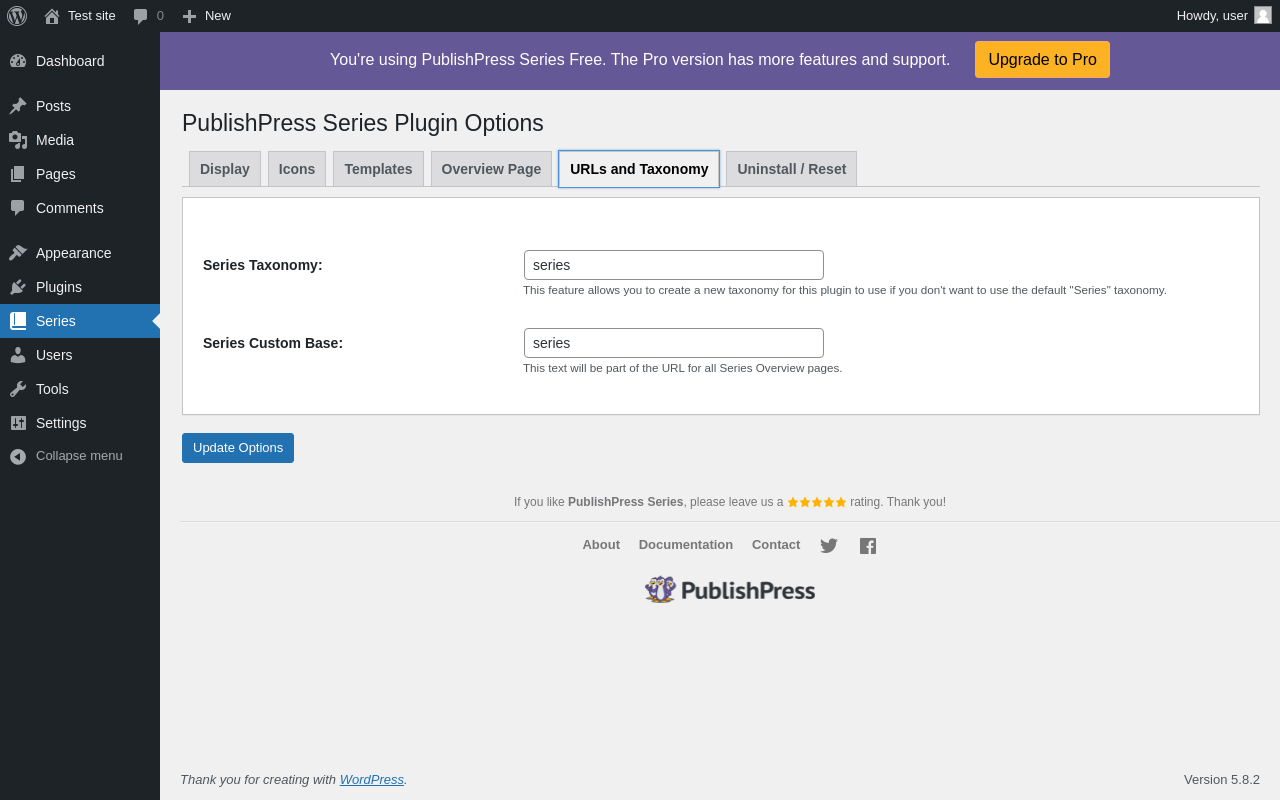Screen dimensions: 1280x800
Task: Go to the Media menu label
Action: click(55, 140)
